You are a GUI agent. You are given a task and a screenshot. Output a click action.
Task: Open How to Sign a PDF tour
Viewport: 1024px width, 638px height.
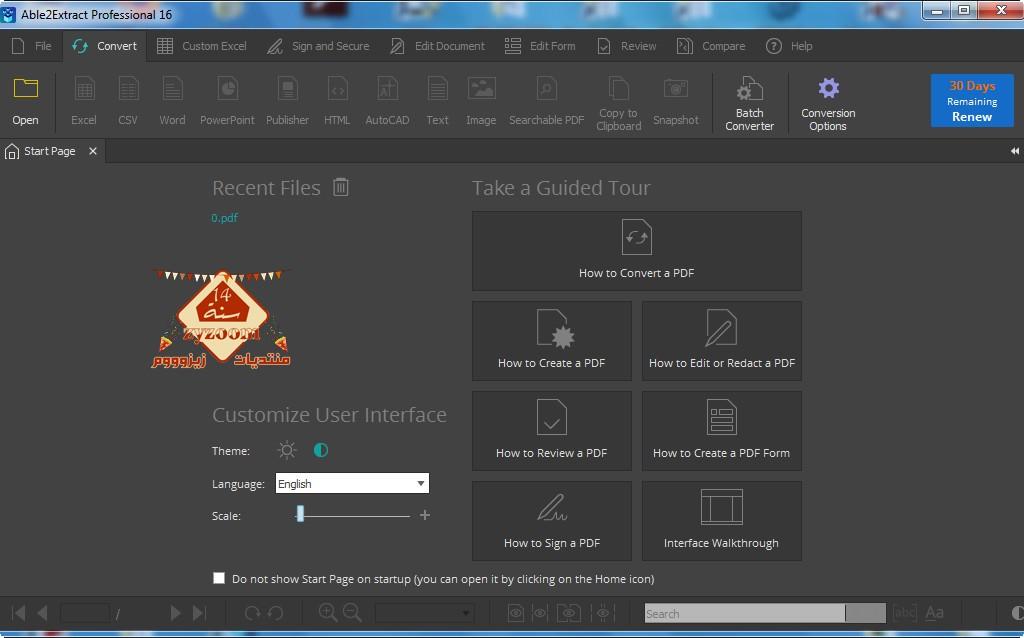pos(552,521)
